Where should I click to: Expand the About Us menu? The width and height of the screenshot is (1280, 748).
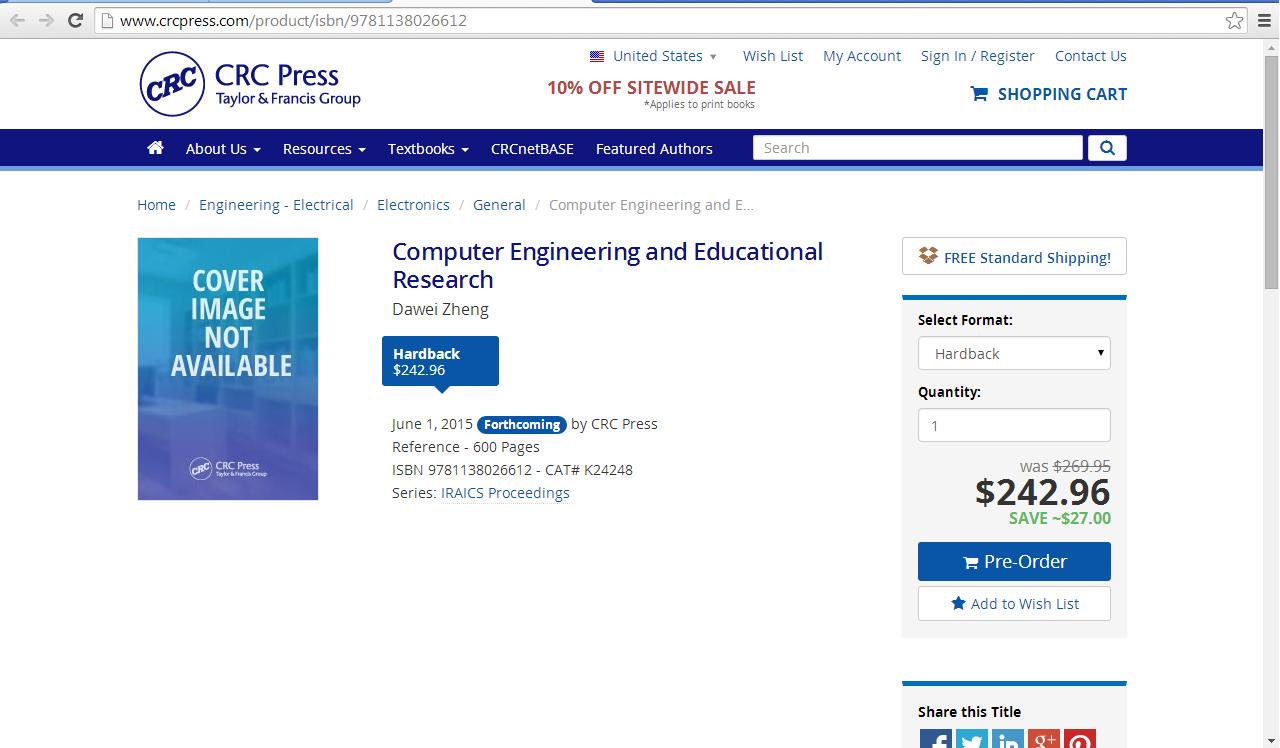tap(223, 149)
